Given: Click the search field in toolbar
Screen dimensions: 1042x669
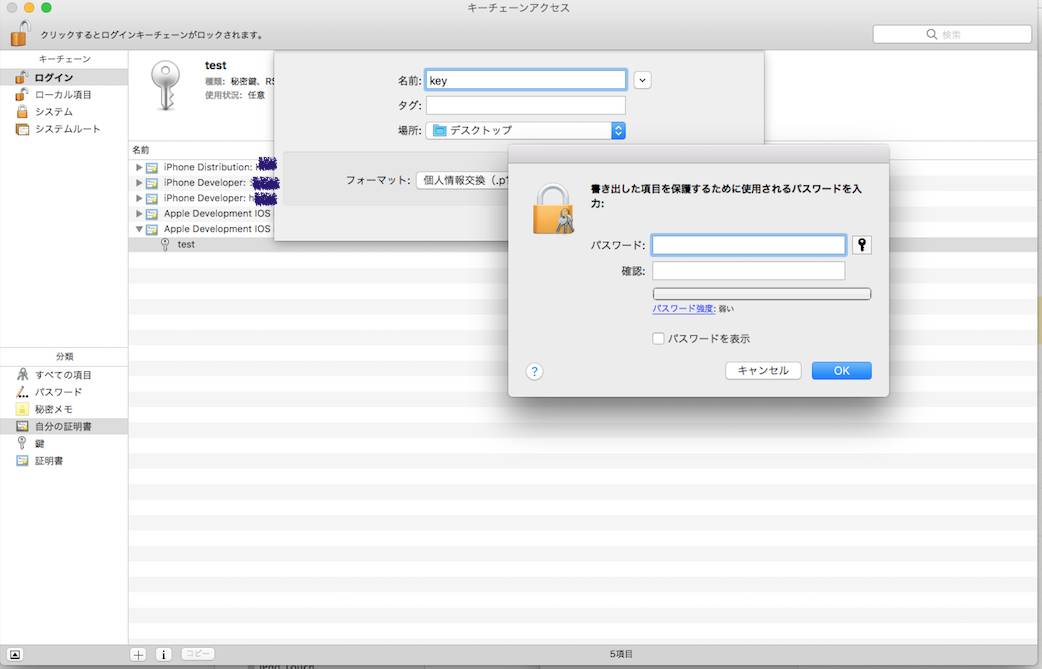Looking at the screenshot, I should [952, 34].
